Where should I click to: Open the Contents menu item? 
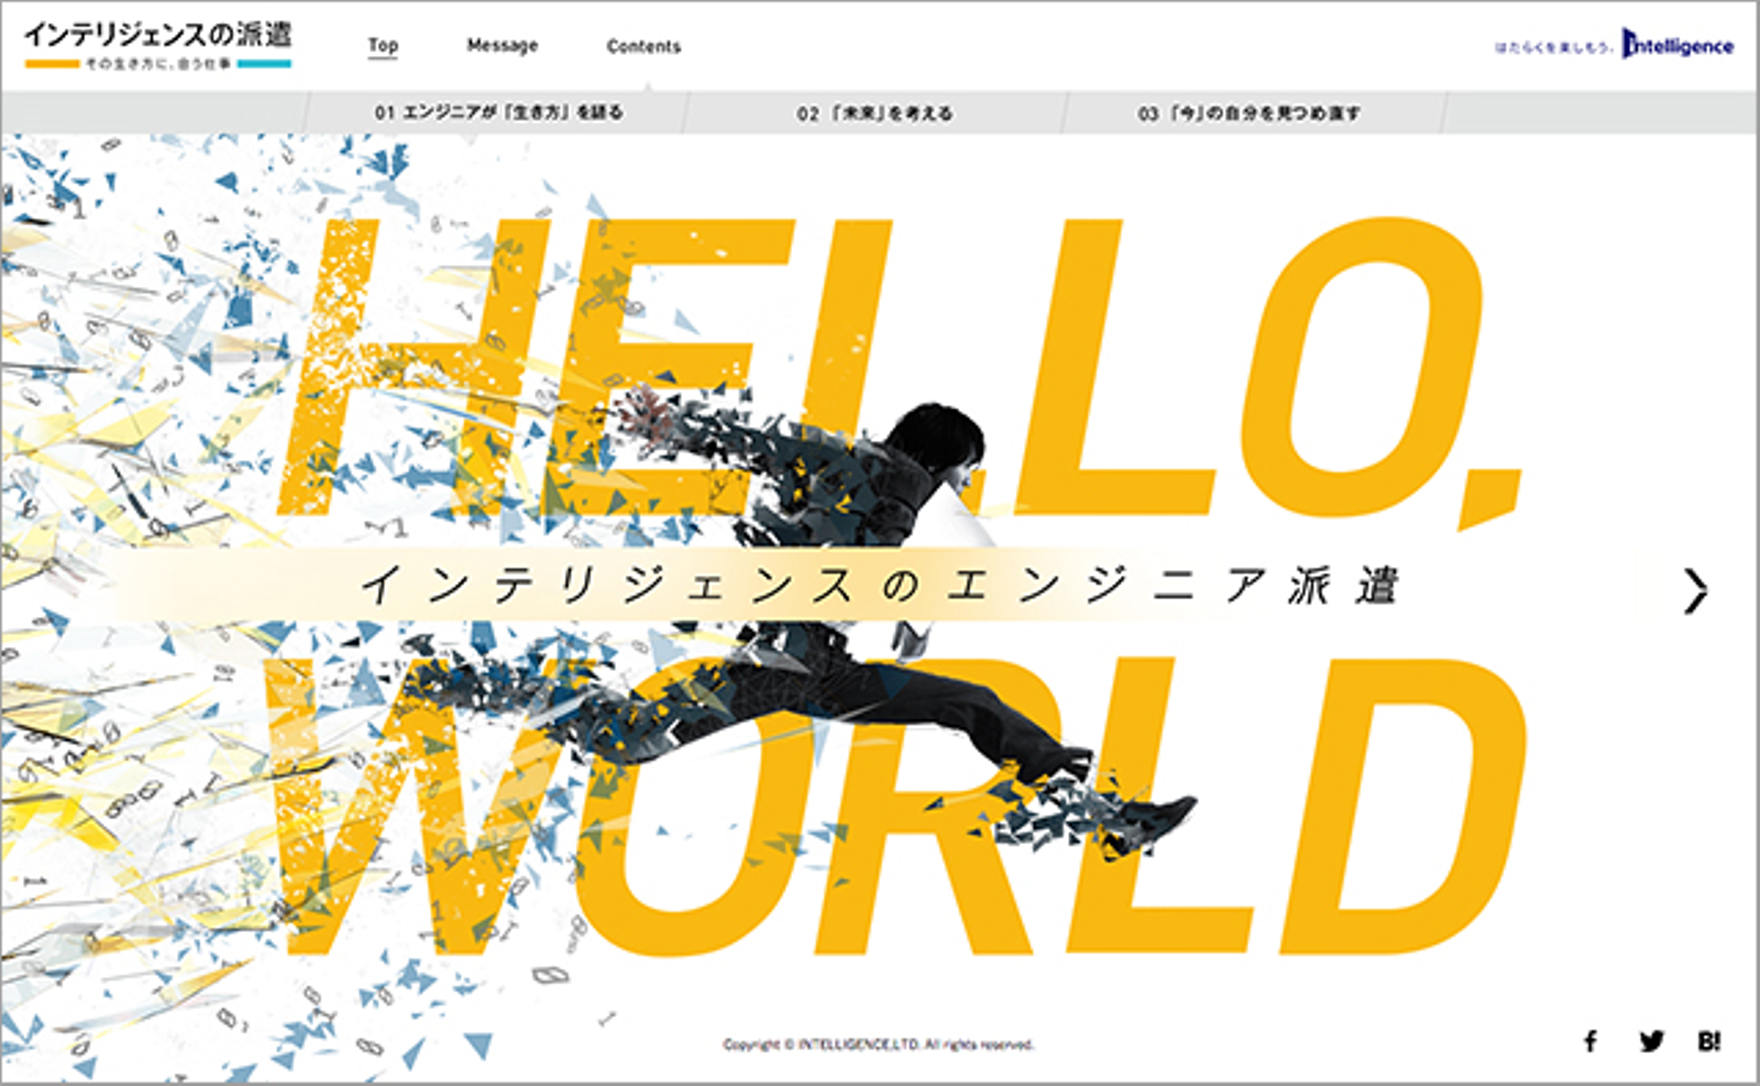643,46
